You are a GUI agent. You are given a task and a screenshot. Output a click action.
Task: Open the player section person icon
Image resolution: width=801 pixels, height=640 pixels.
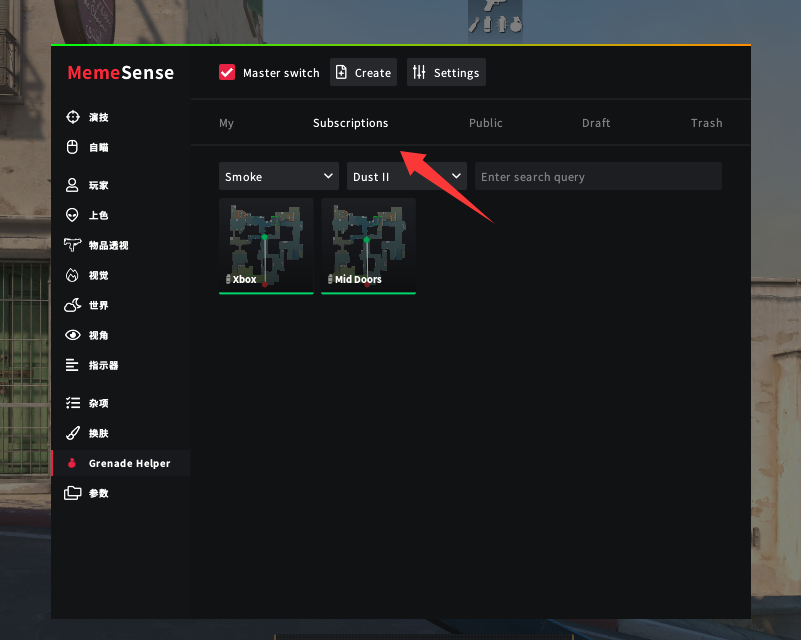pyautogui.click(x=72, y=185)
